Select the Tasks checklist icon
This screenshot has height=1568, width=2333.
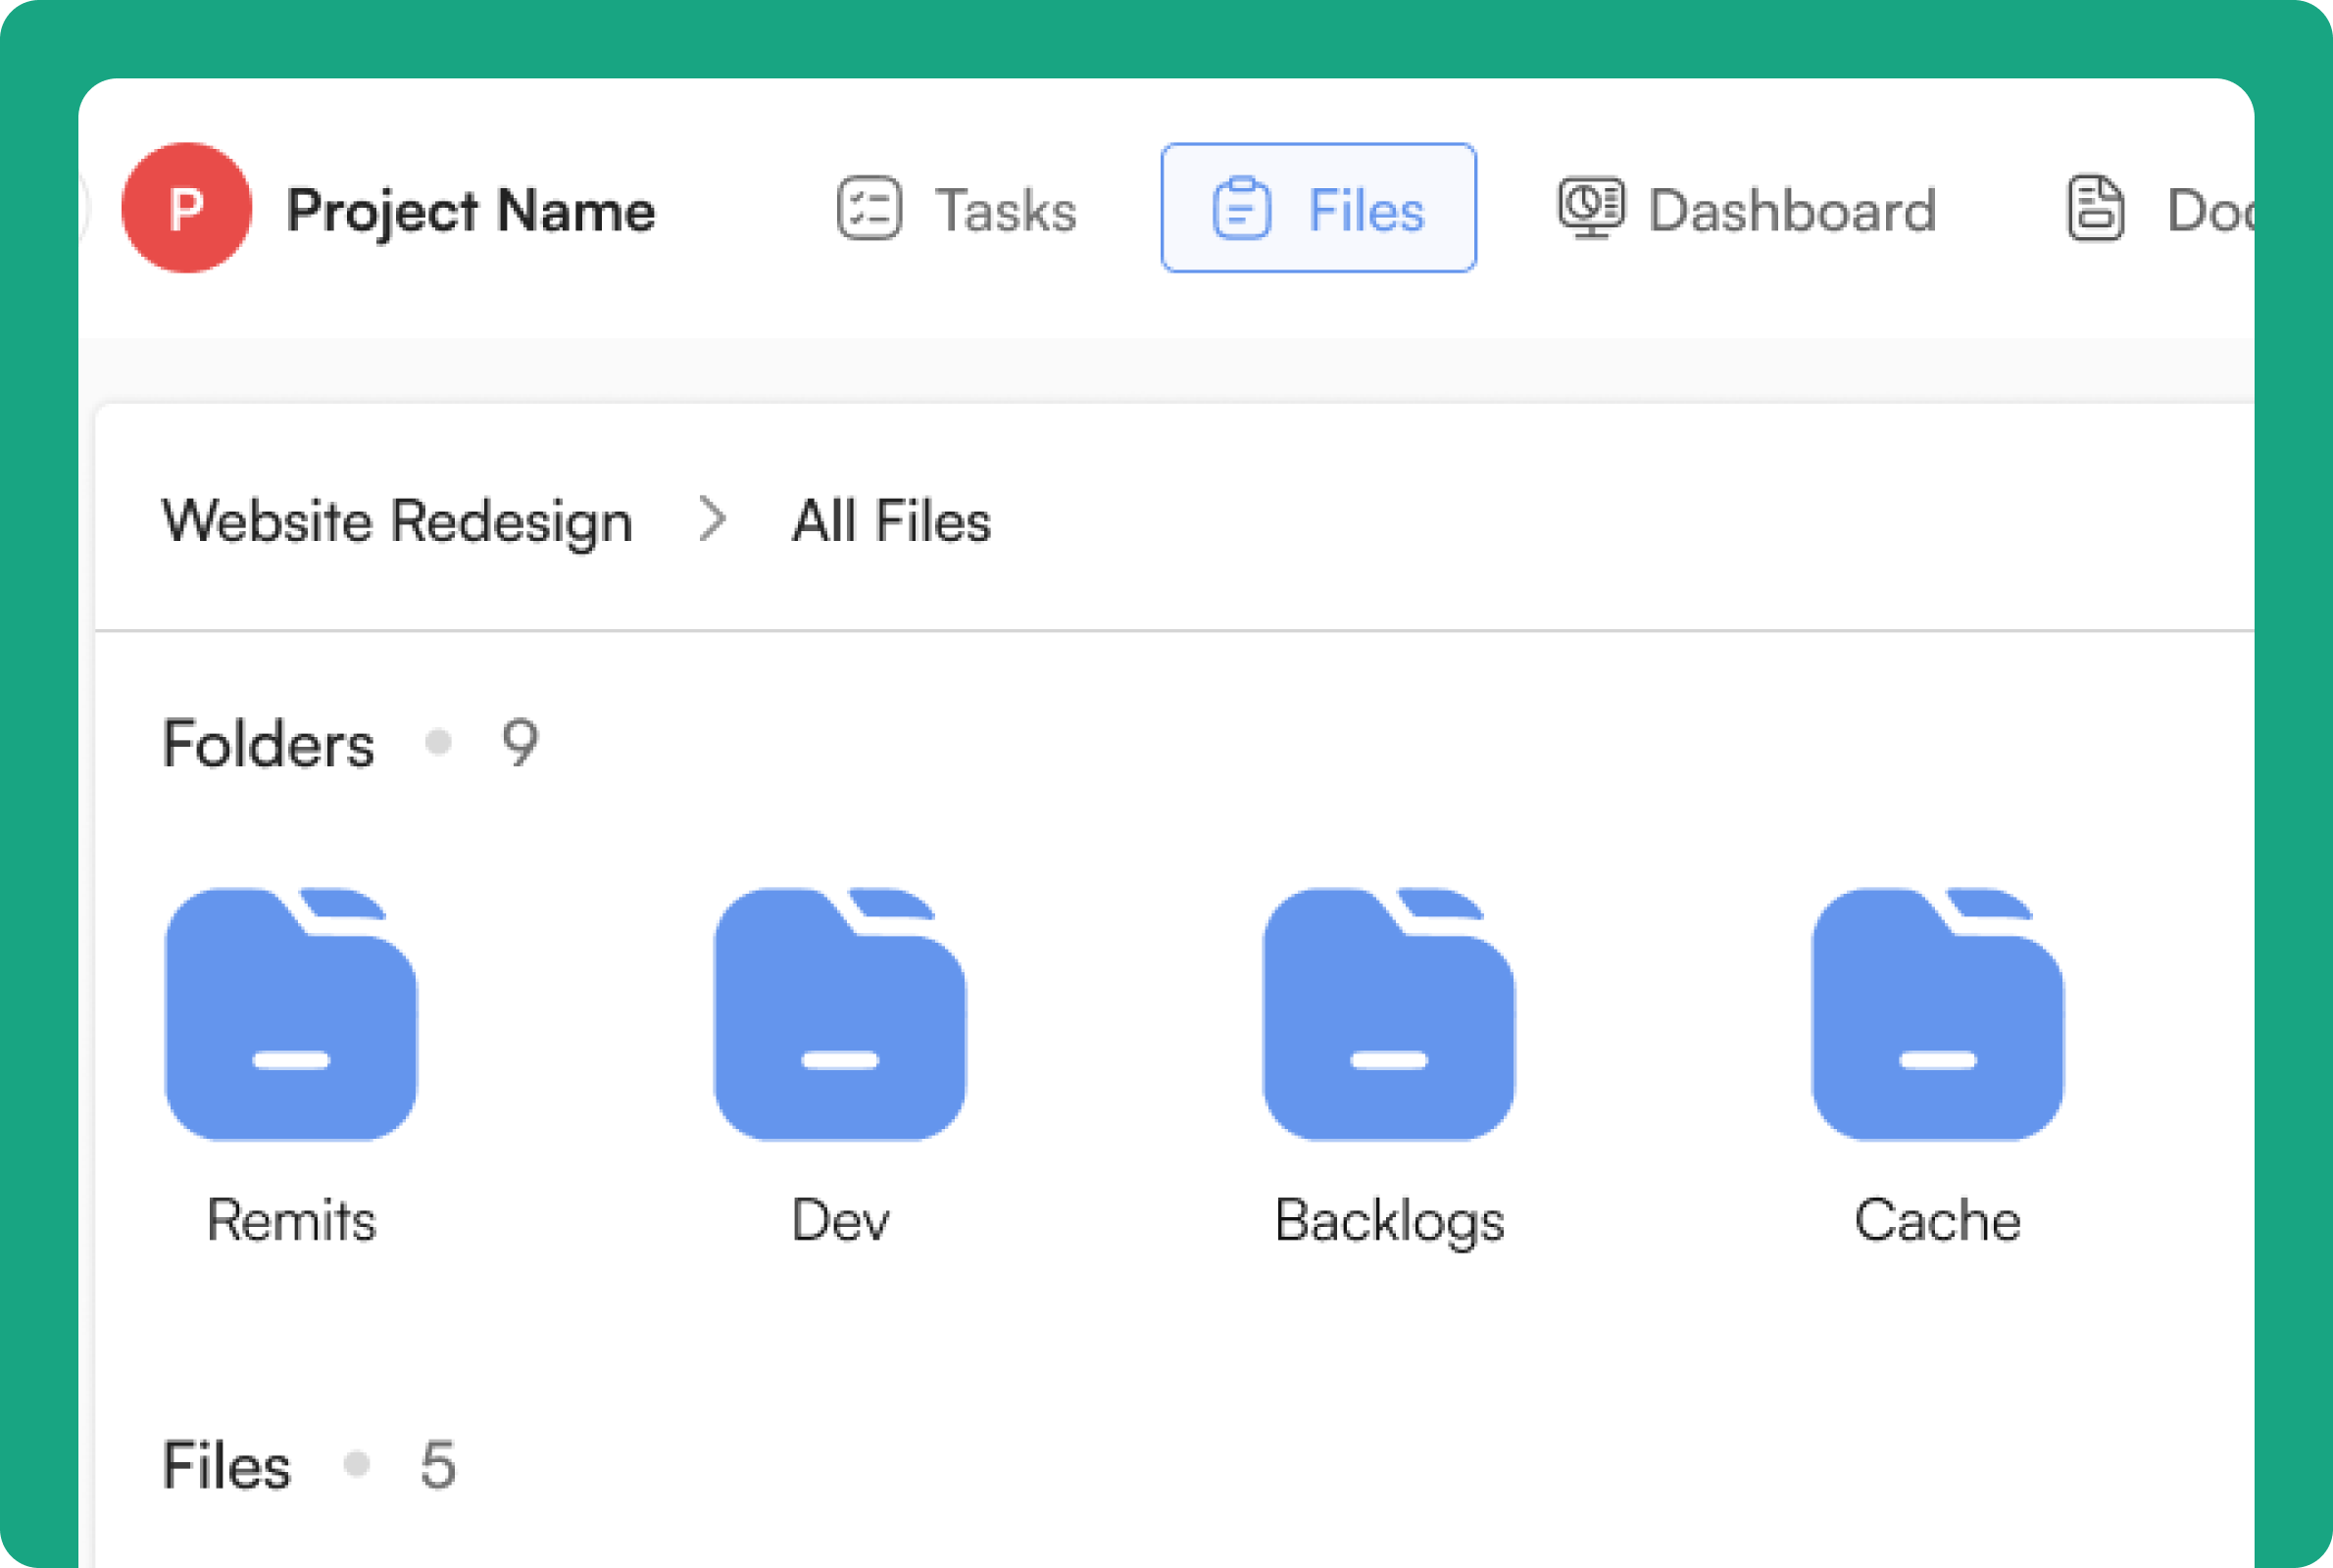tap(870, 209)
